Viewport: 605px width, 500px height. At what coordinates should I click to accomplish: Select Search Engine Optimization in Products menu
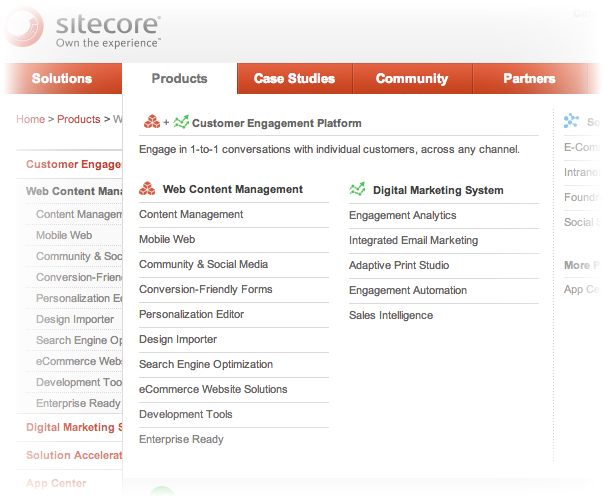[x=206, y=364]
